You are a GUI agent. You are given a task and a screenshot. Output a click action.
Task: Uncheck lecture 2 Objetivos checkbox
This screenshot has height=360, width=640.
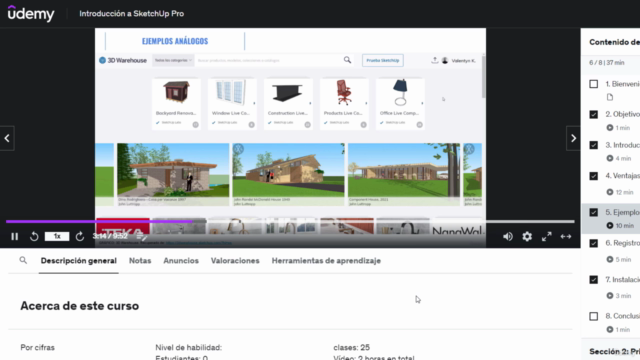click(x=593, y=114)
